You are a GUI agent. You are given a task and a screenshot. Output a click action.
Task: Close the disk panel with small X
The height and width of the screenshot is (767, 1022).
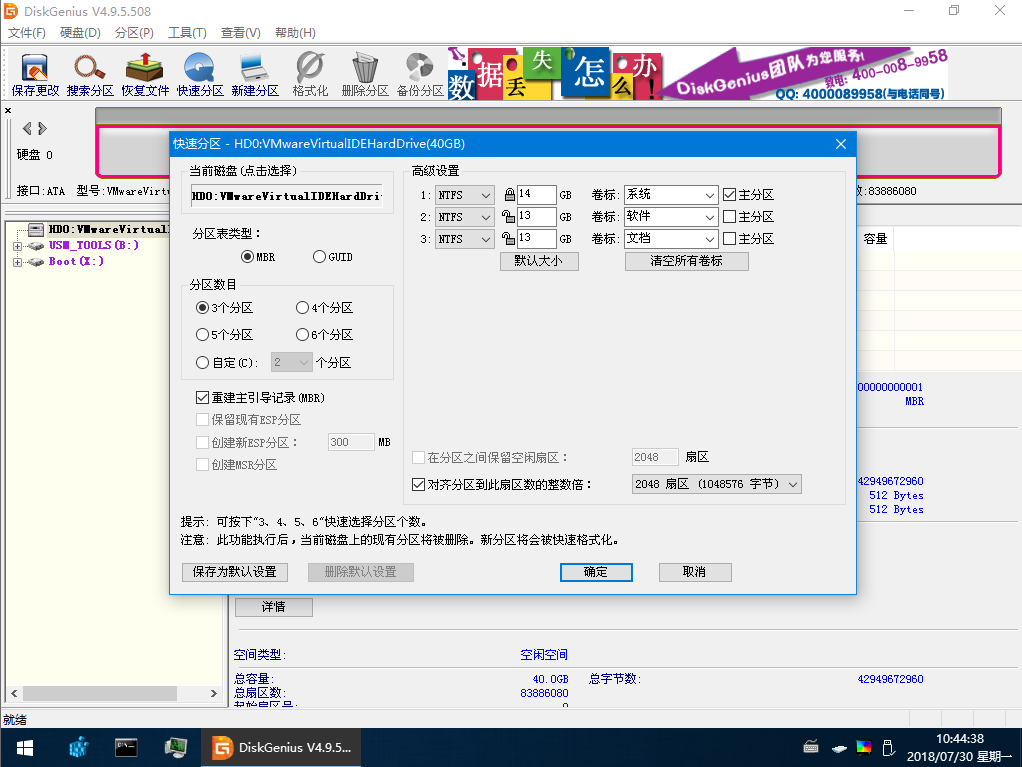(8, 111)
